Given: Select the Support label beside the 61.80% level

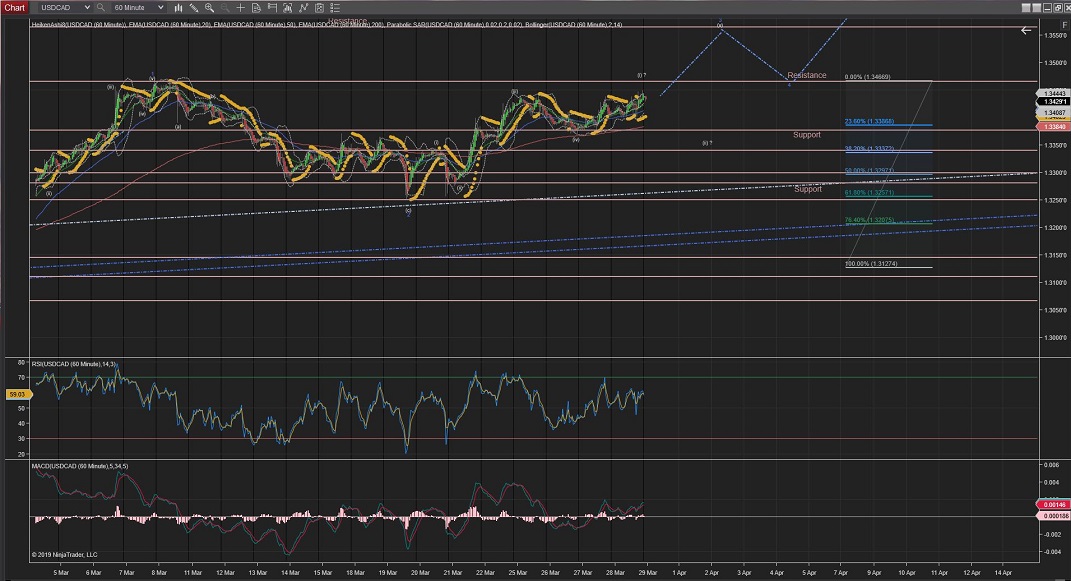Looking at the screenshot, I should point(808,188).
